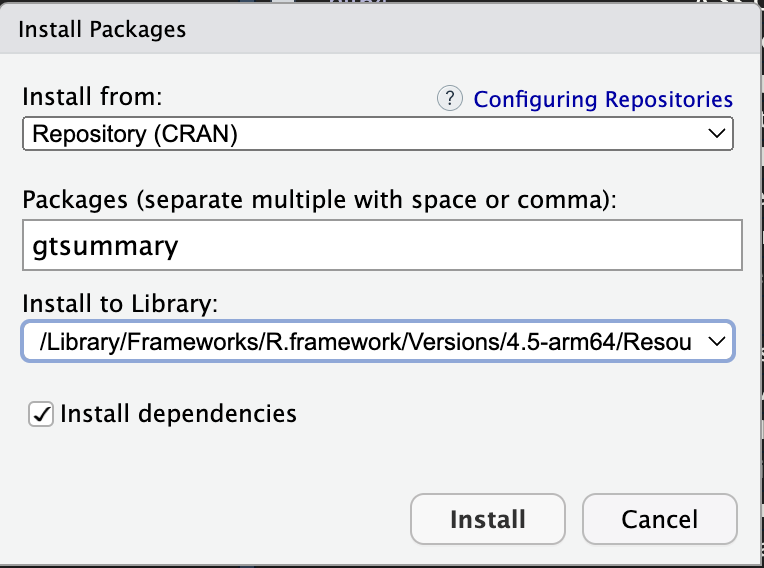
Task: Click the Install Packages title bar
Action: (x=380, y=29)
